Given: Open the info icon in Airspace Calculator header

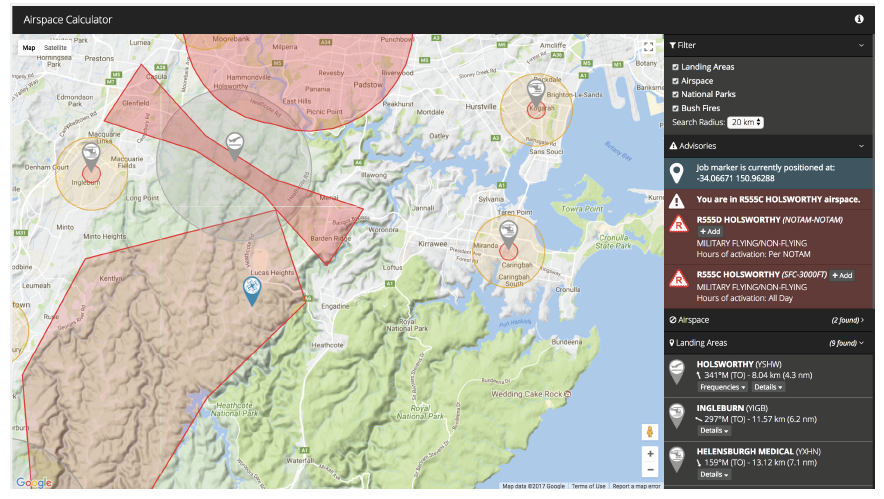Looking at the screenshot, I should click(859, 19).
